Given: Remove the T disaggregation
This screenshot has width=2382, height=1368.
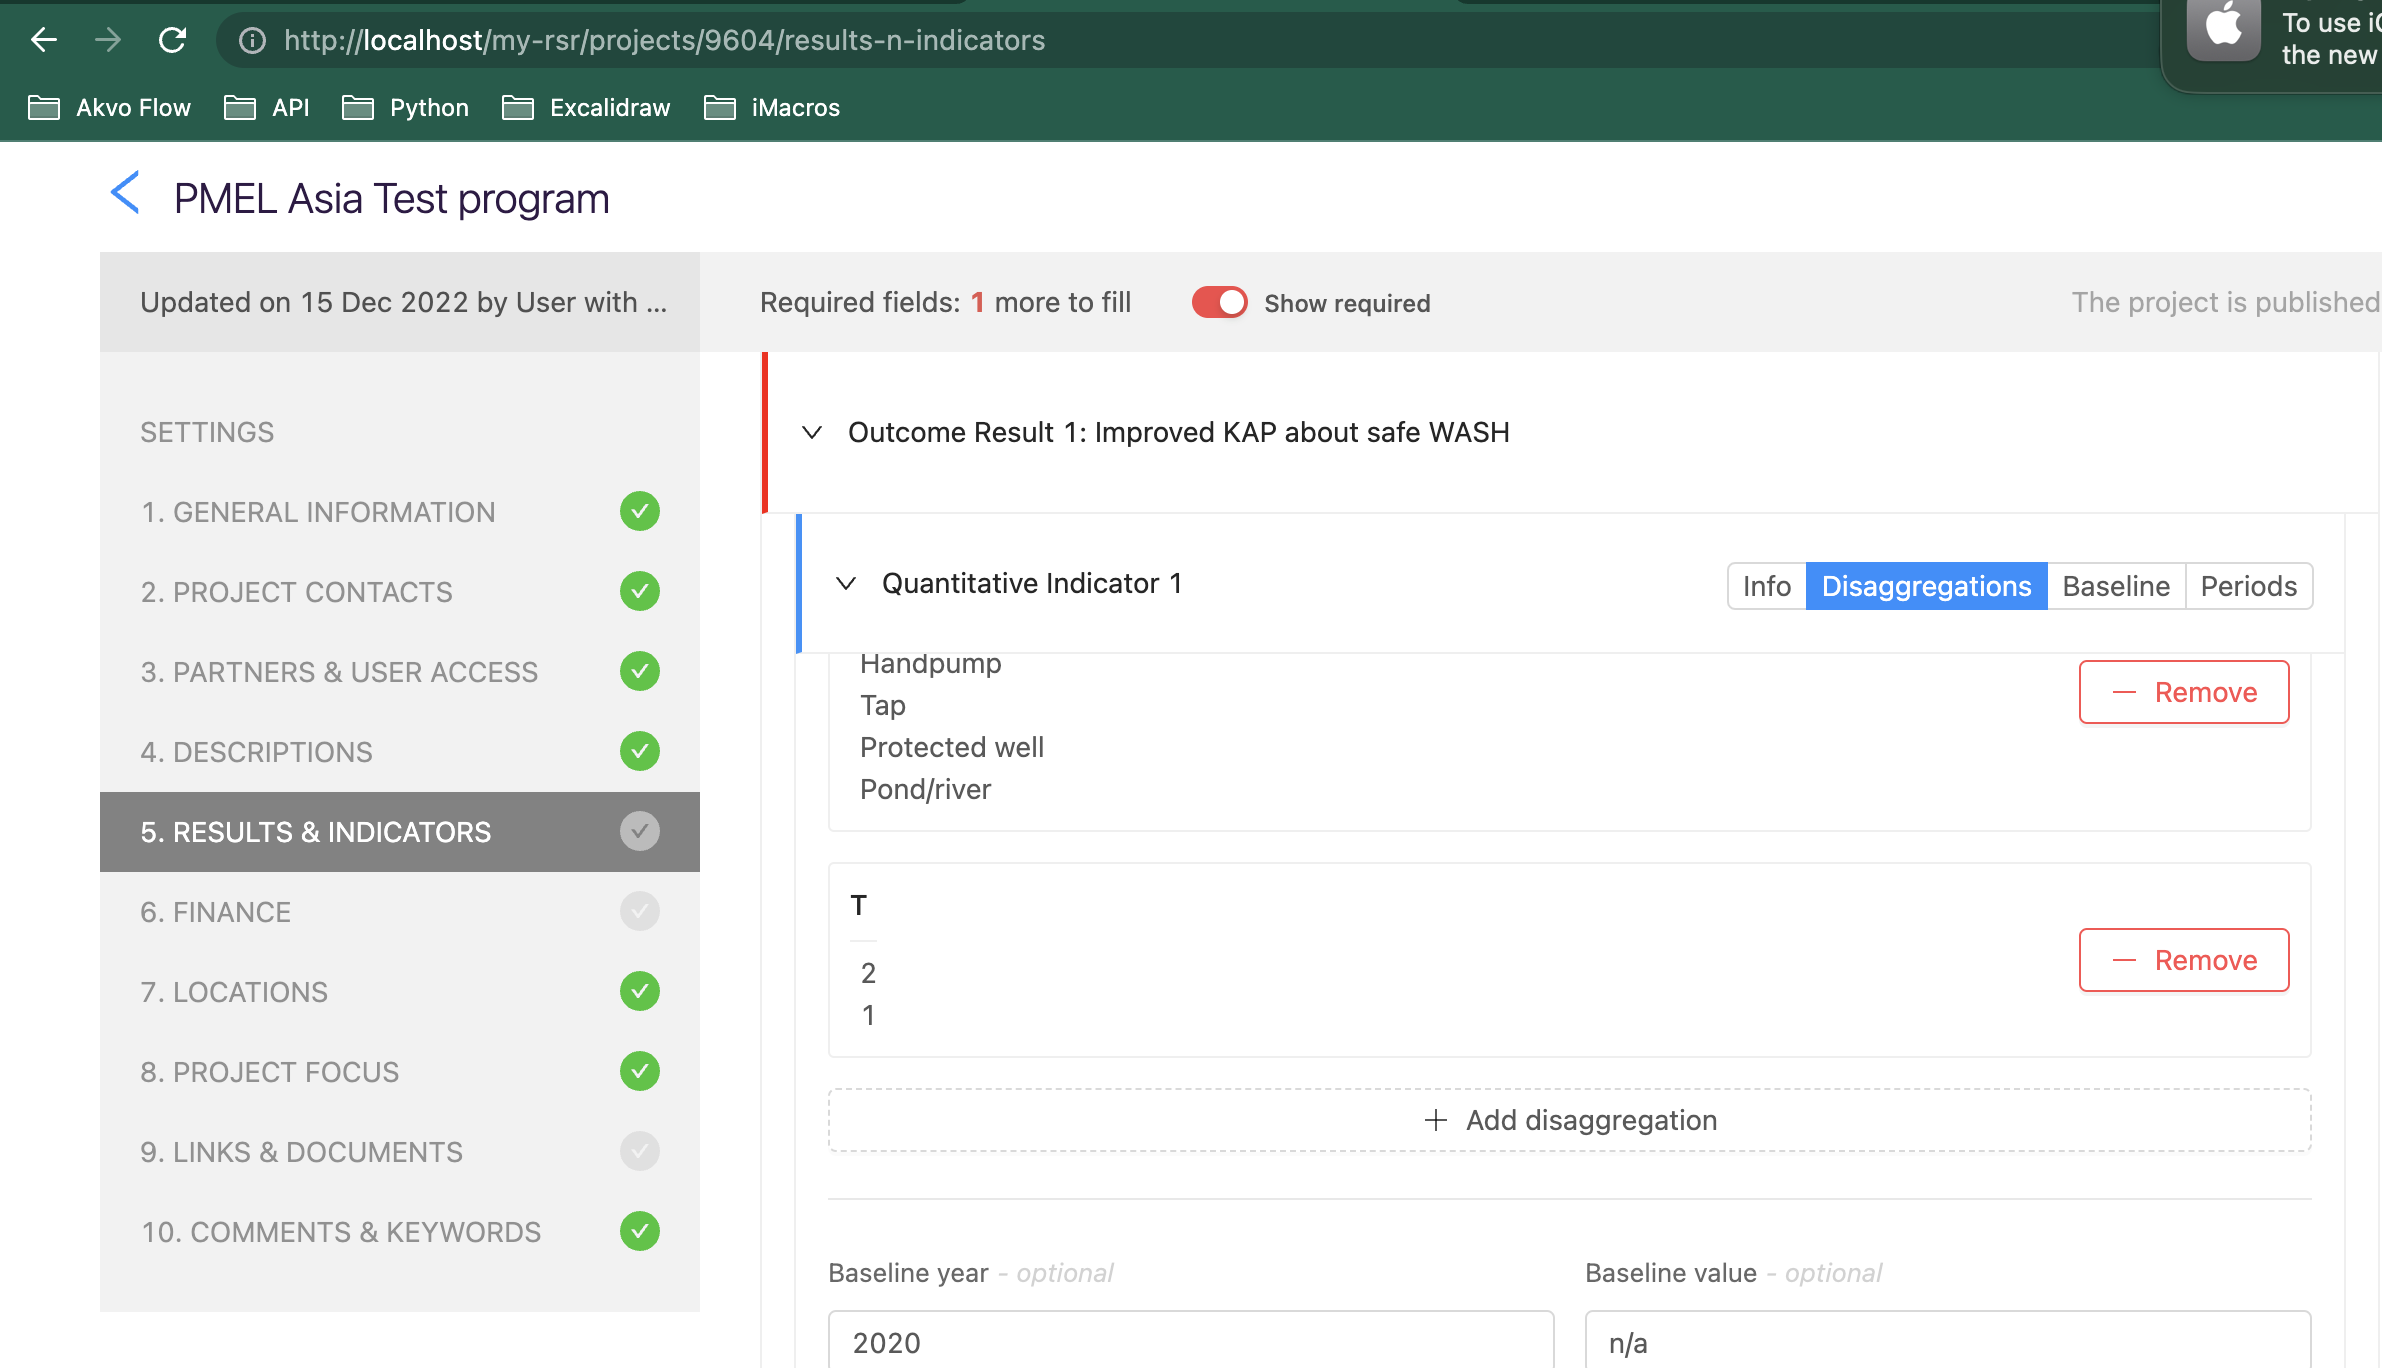Looking at the screenshot, I should [2183, 960].
